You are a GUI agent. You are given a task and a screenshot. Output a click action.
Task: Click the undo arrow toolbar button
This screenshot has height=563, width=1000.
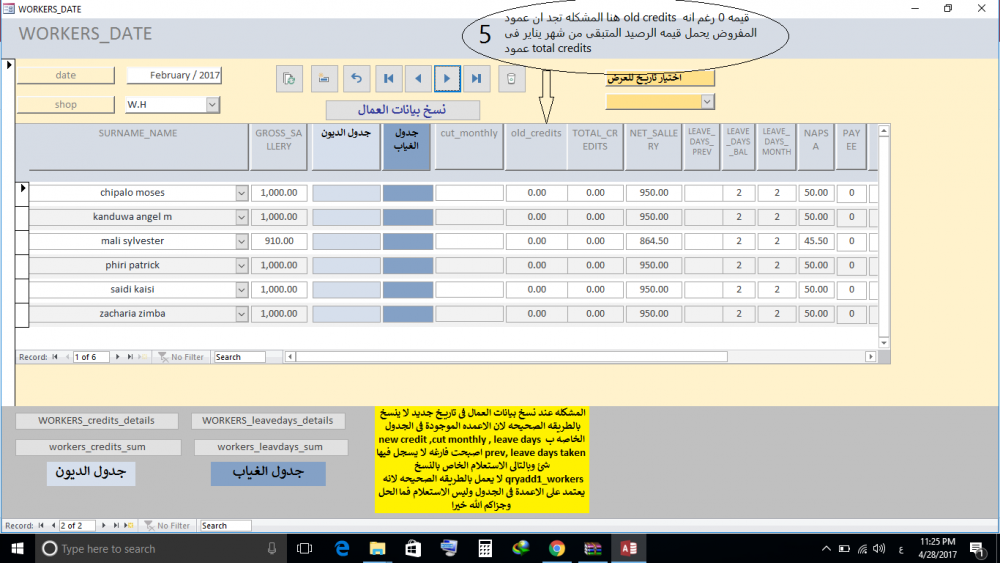355,77
